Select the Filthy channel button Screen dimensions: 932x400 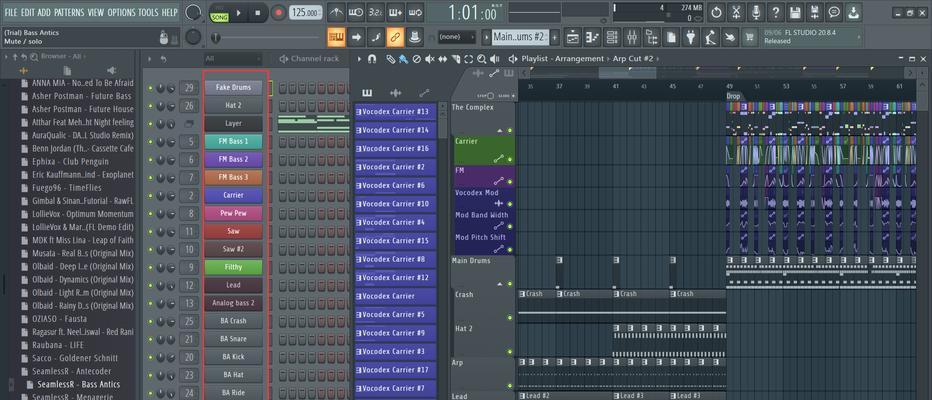234,267
